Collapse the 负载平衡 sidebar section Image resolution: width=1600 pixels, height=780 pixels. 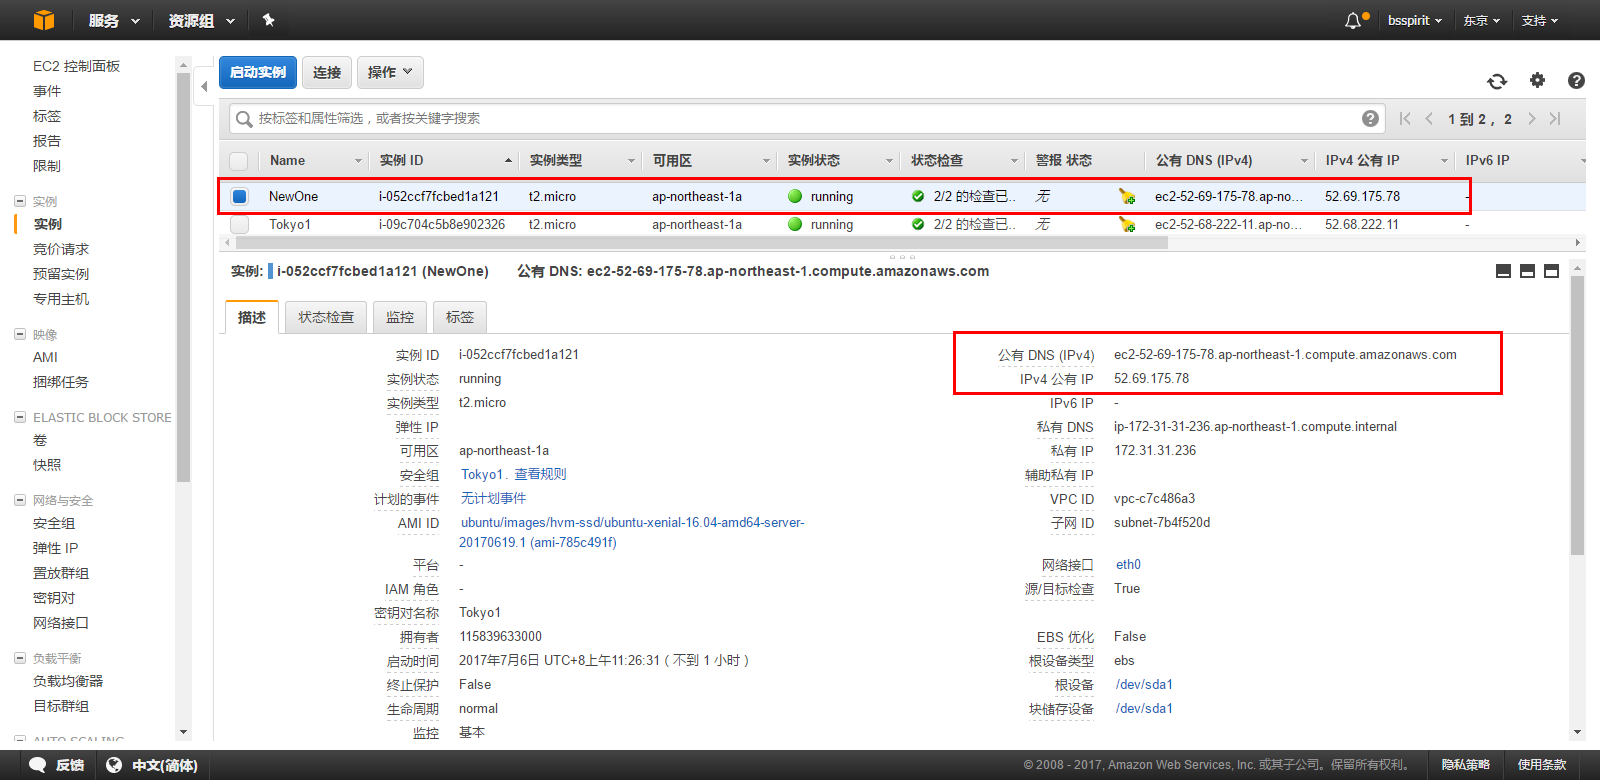tap(20, 658)
